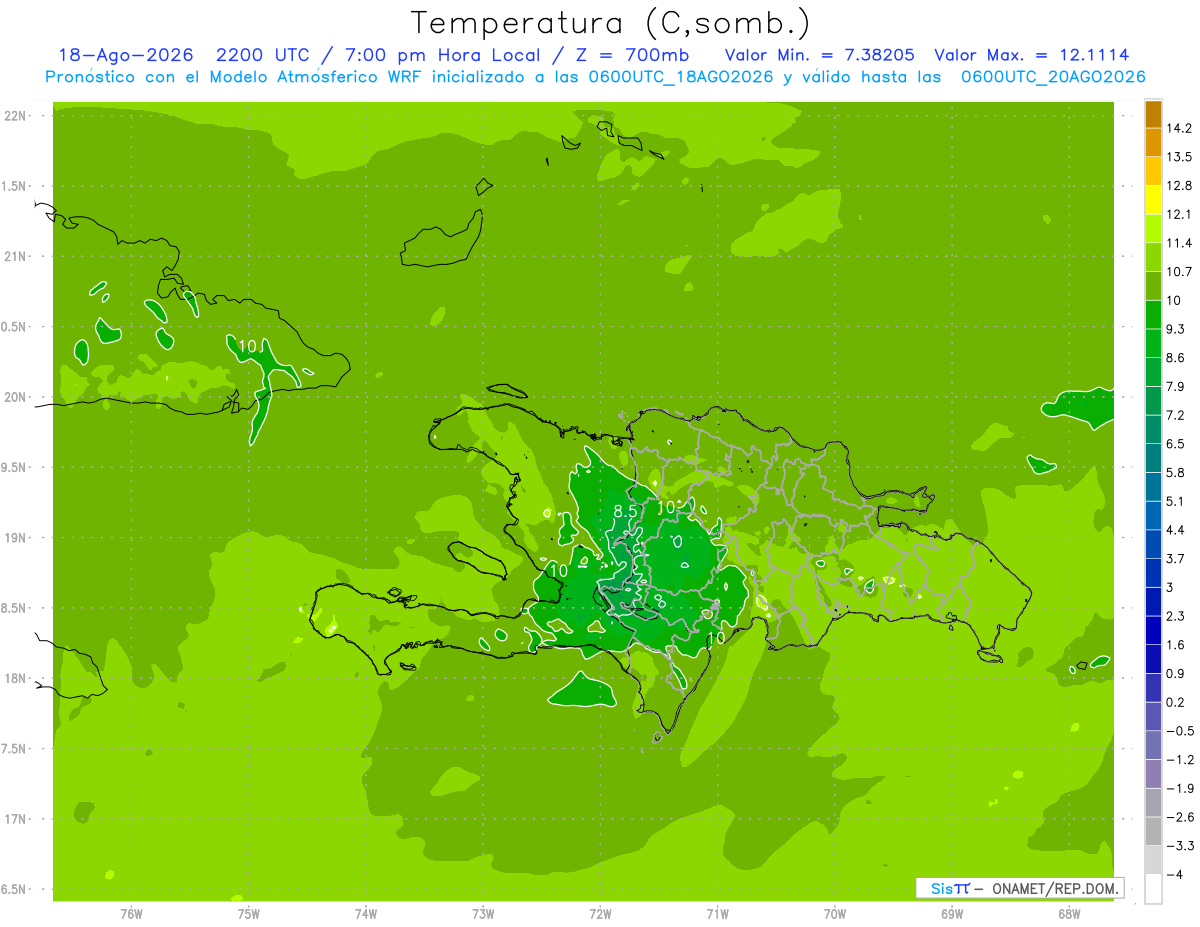Viewport: 1200px width, 927px height.
Task: Pick the swatch between 11.4 and 12.1
Action: point(1153,229)
